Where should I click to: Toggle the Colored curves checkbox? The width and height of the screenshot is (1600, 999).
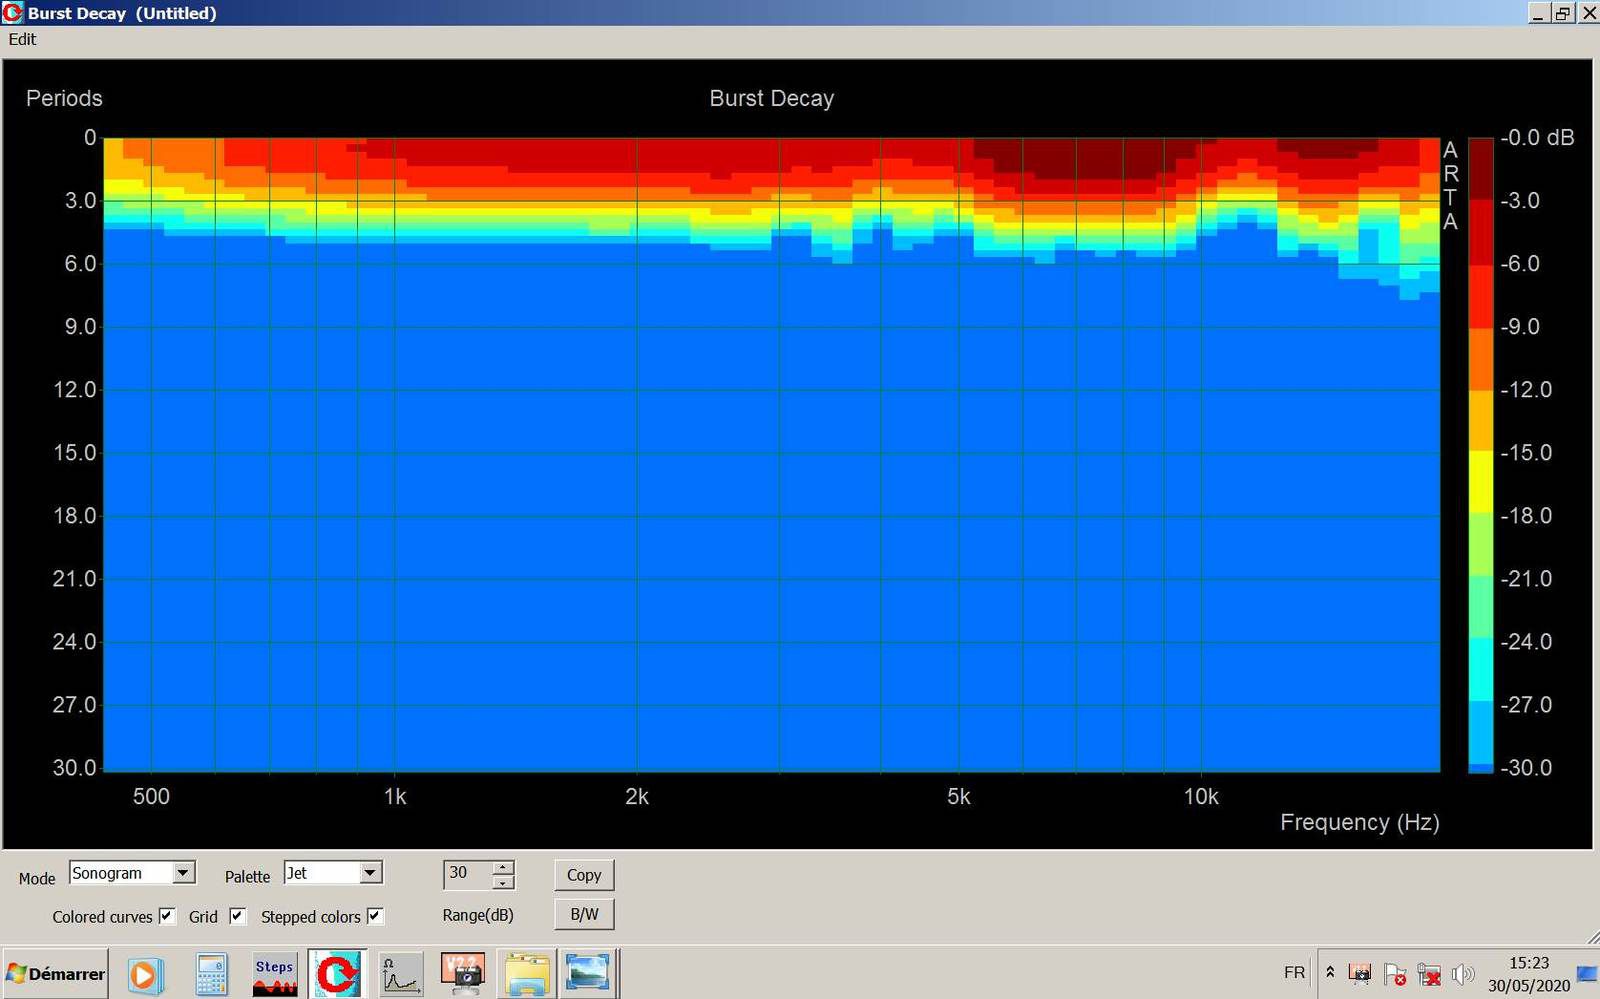167,916
